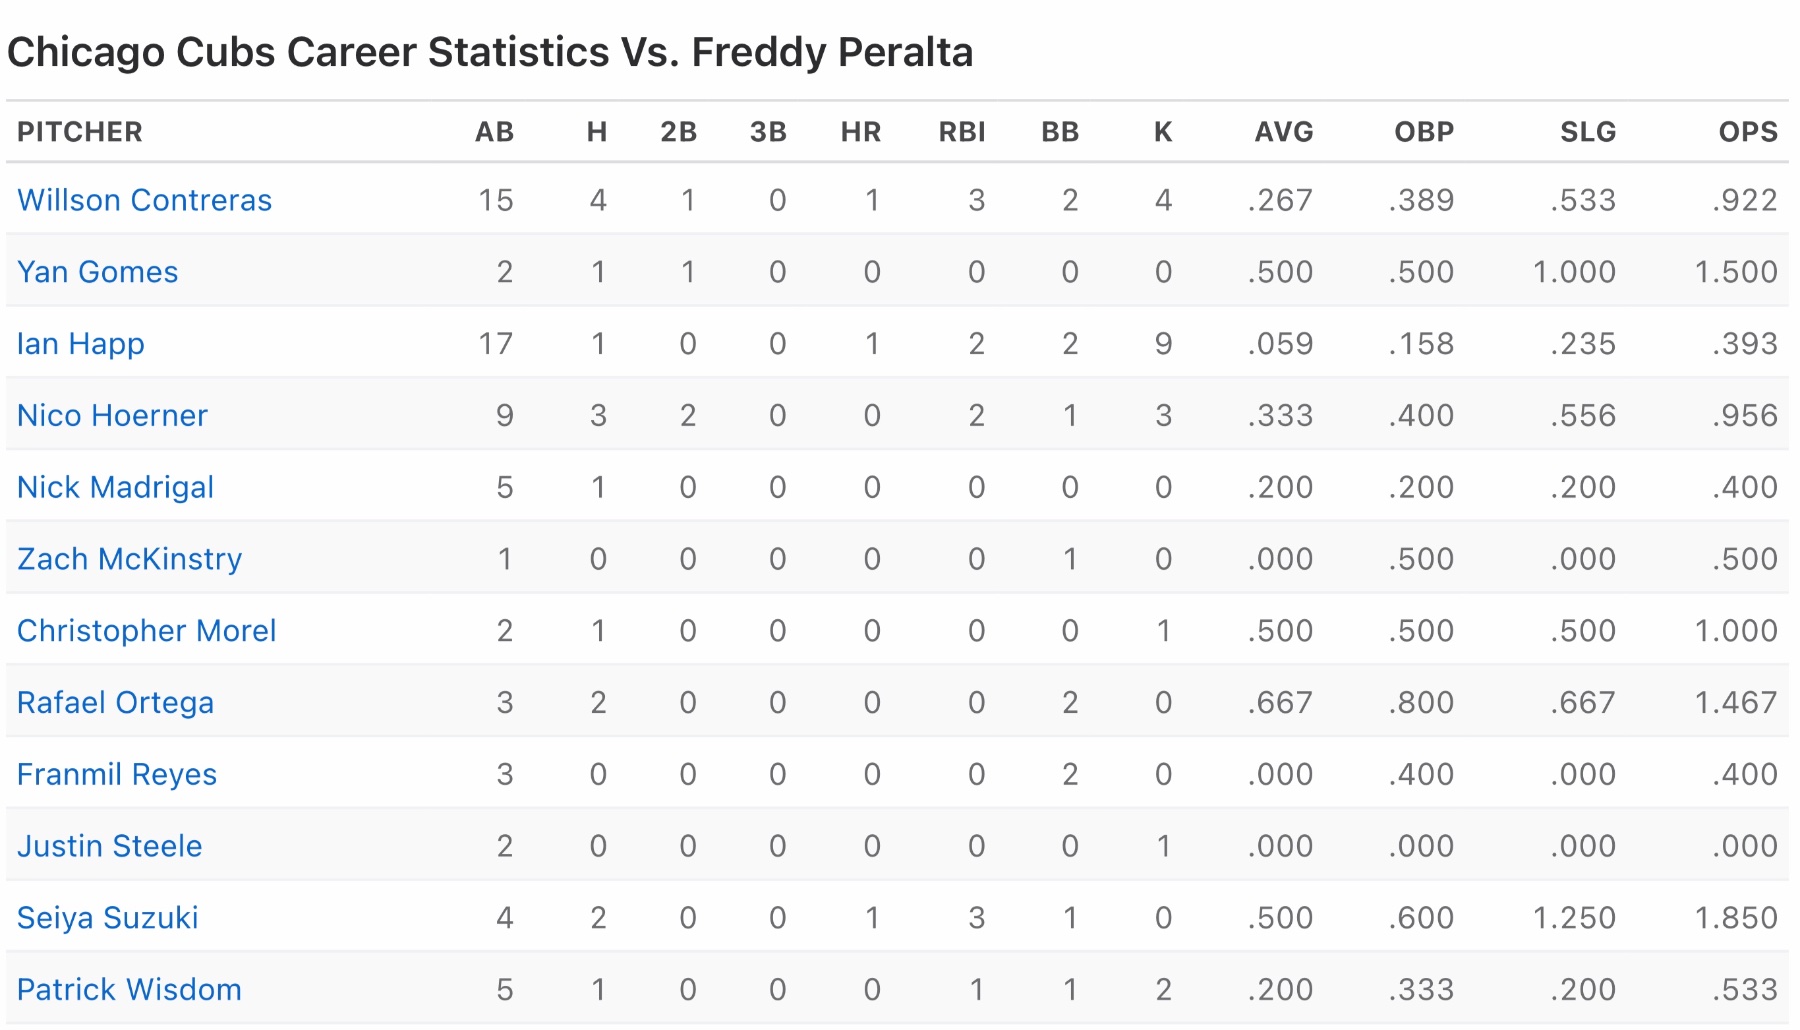This screenshot has height=1030, width=1800.
Task: Open Nick Madrigal's profile link
Action: pyautogui.click(x=115, y=487)
